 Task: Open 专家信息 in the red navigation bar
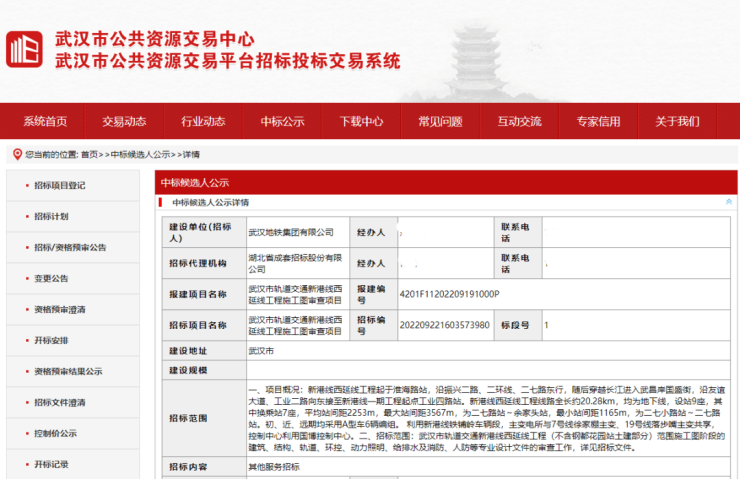pos(598,122)
